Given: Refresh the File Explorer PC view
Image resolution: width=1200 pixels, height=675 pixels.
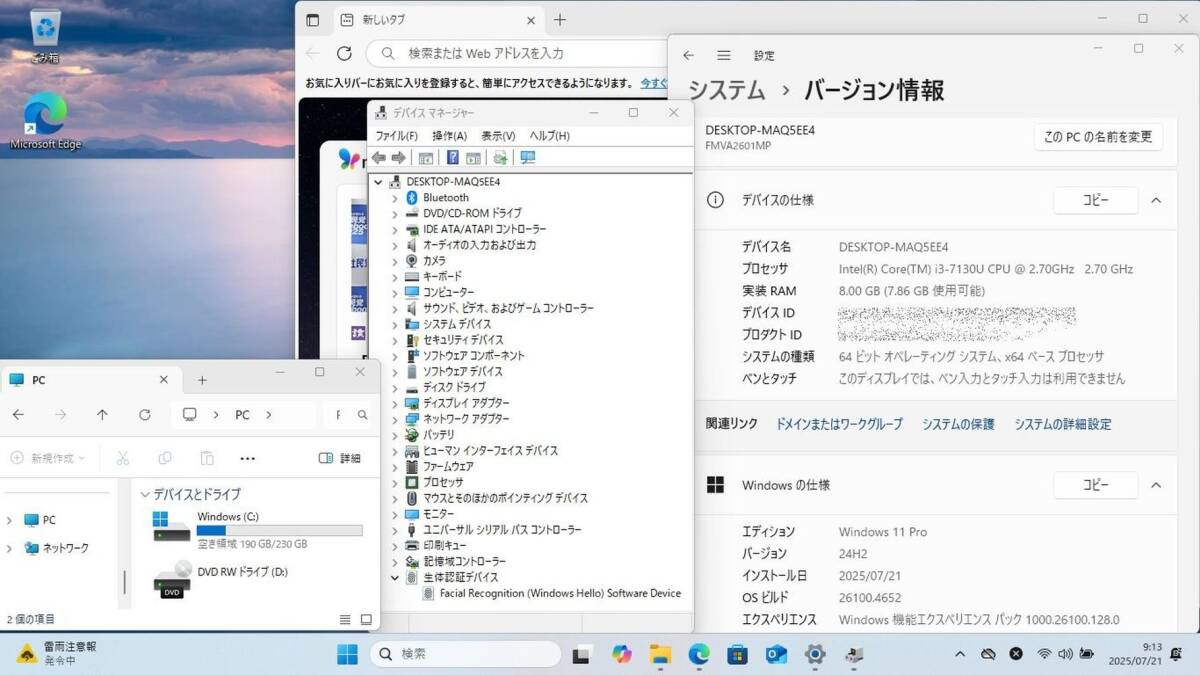Looking at the screenshot, I should click(145, 414).
